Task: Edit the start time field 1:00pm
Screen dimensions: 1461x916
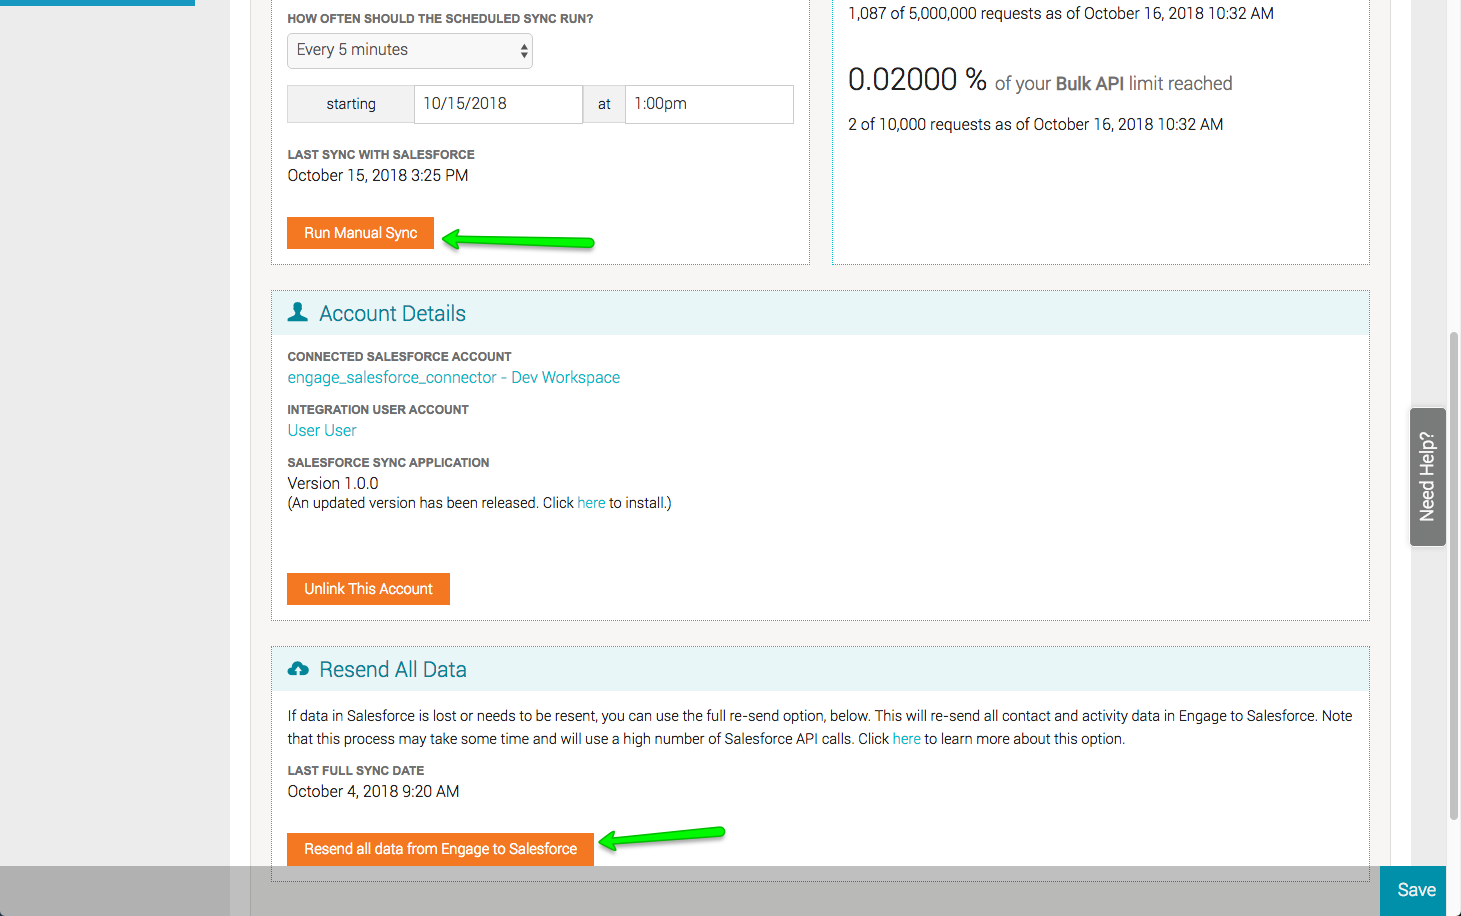Action: [x=709, y=104]
